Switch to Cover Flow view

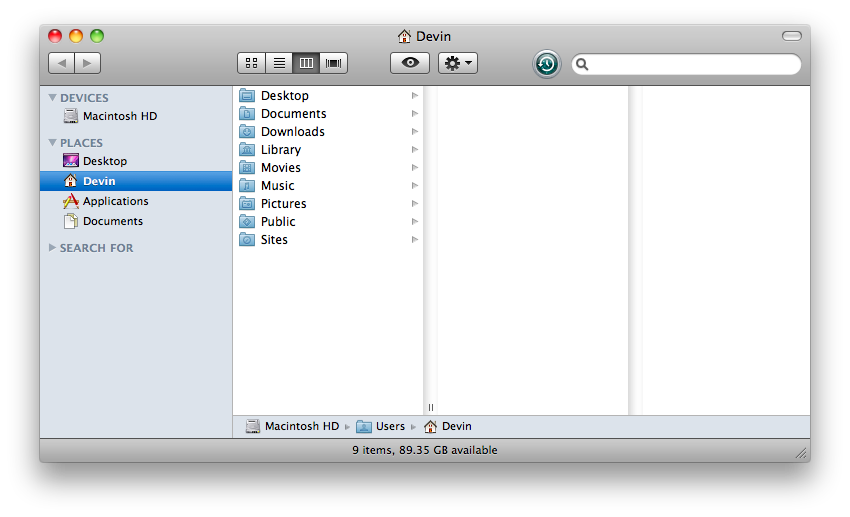[x=333, y=63]
